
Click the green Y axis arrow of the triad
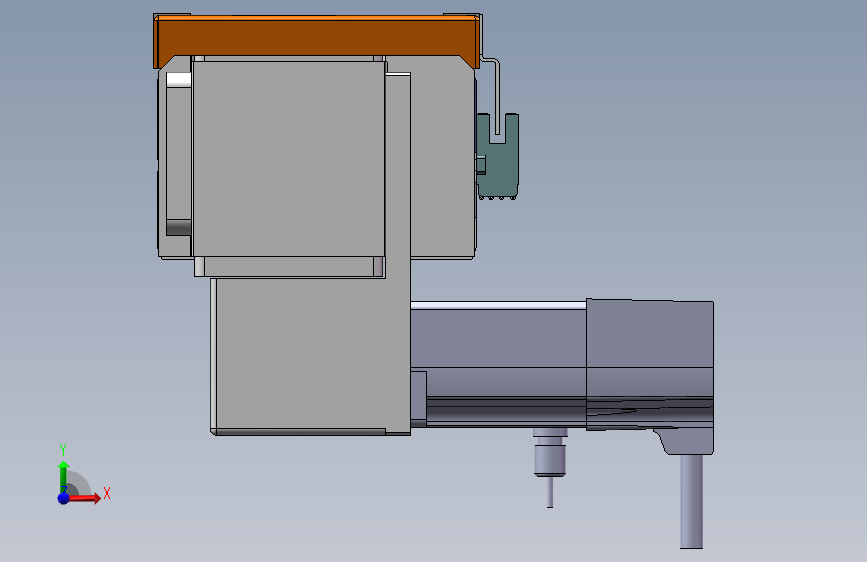[x=63, y=477]
